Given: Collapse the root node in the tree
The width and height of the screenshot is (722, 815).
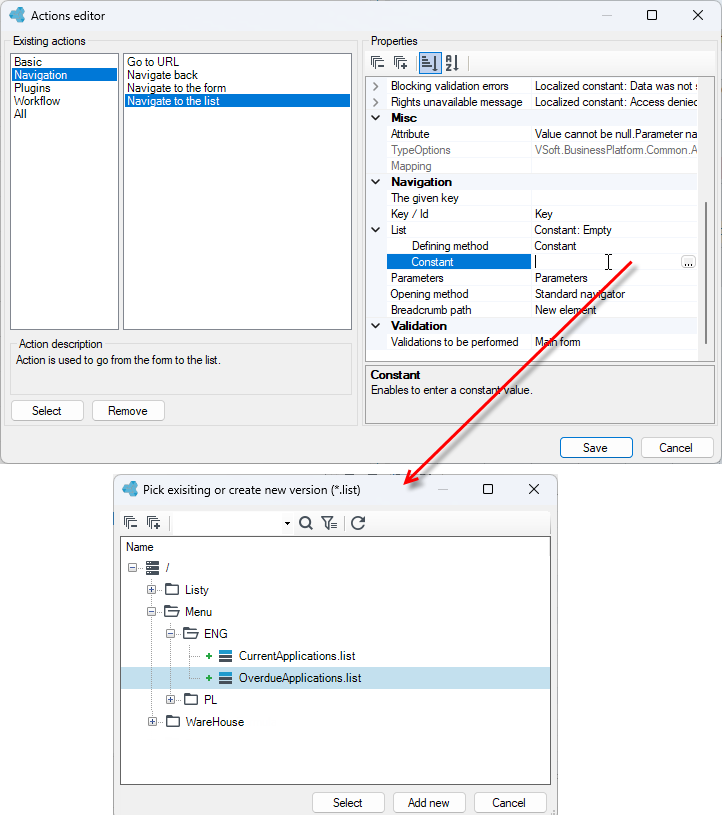Looking at the screenshot, I should [133, 568].
